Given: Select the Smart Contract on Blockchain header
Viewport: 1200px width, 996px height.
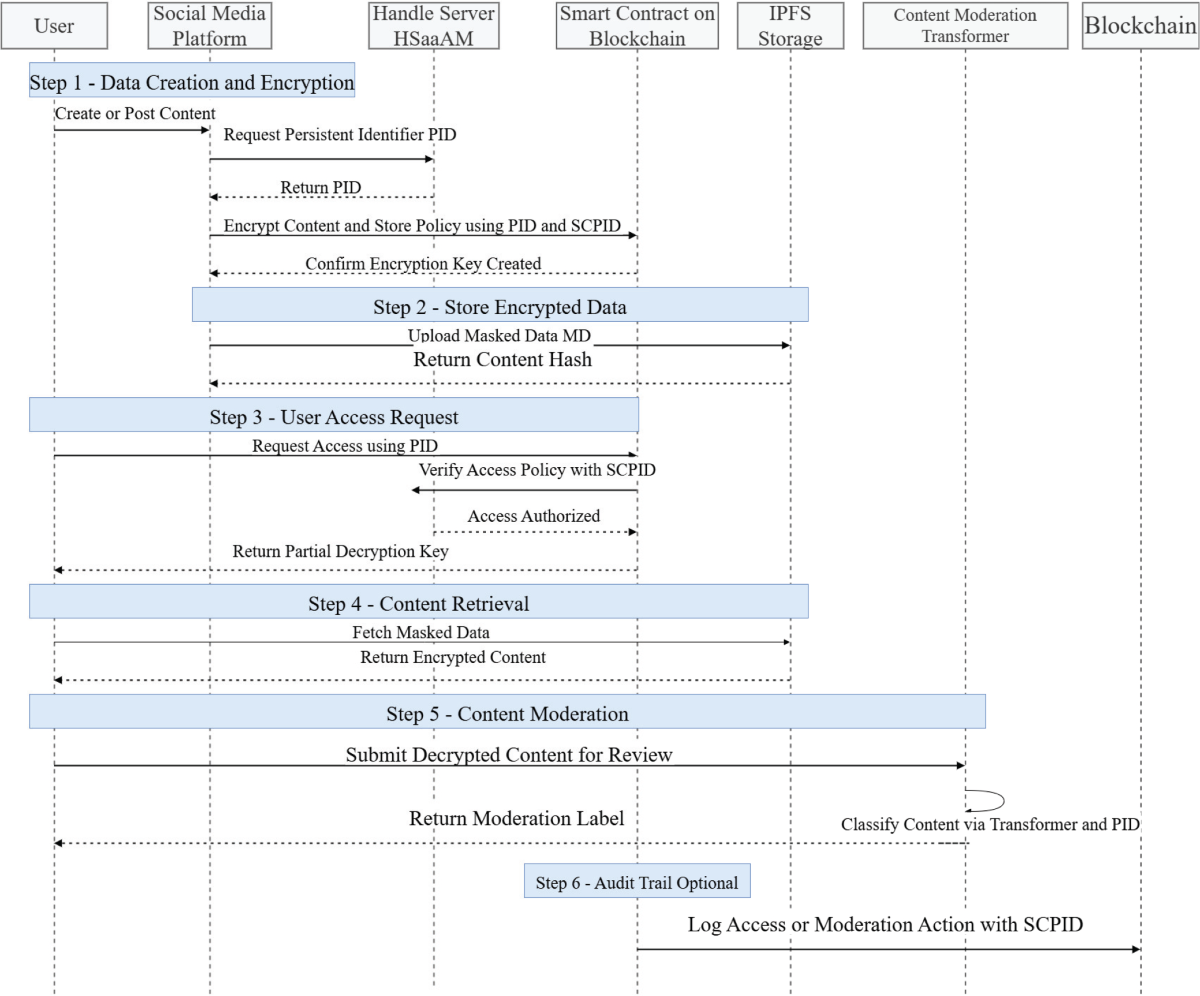Looking at the screenshot, I should click(x=637, y=25).
